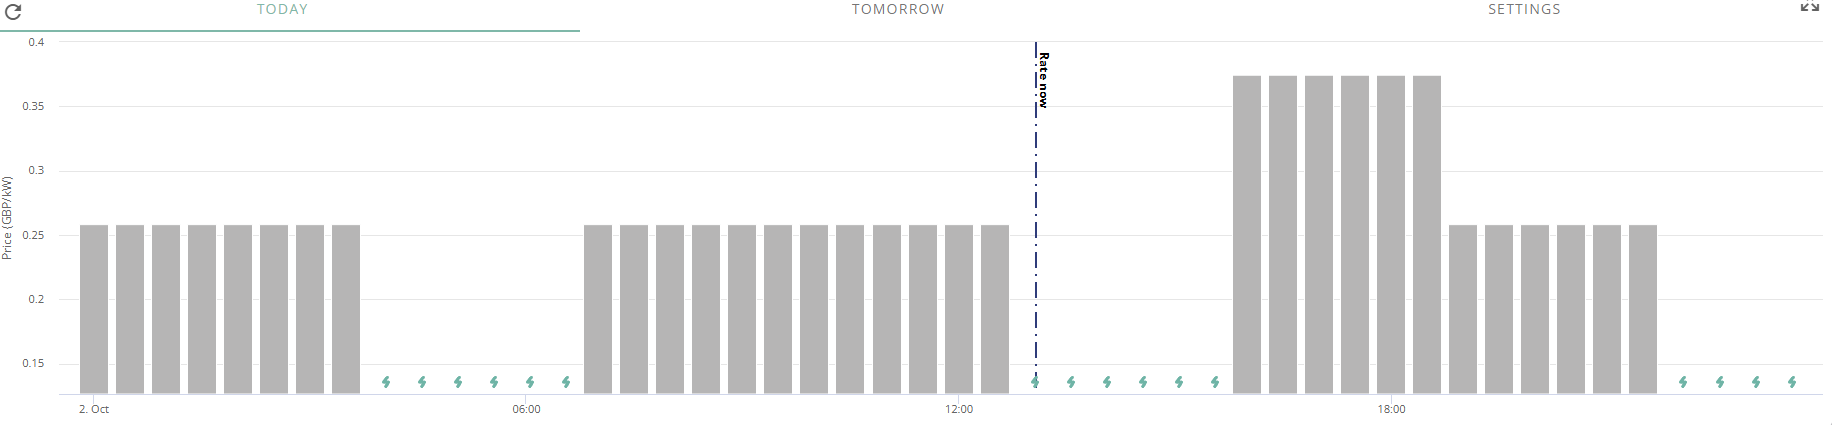The image size is (1832, 425).
Task: Click the refresh icon beside the Today tab
Action: coord(13,12)
